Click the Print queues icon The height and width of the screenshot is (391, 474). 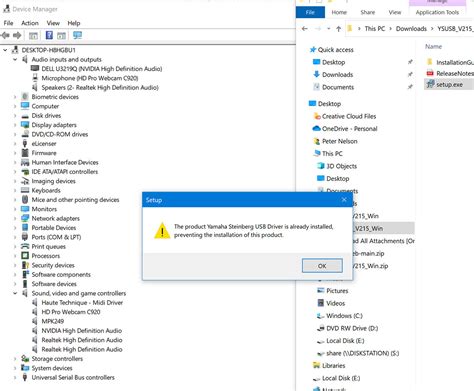pyautogui.click(x=25, y=246)
